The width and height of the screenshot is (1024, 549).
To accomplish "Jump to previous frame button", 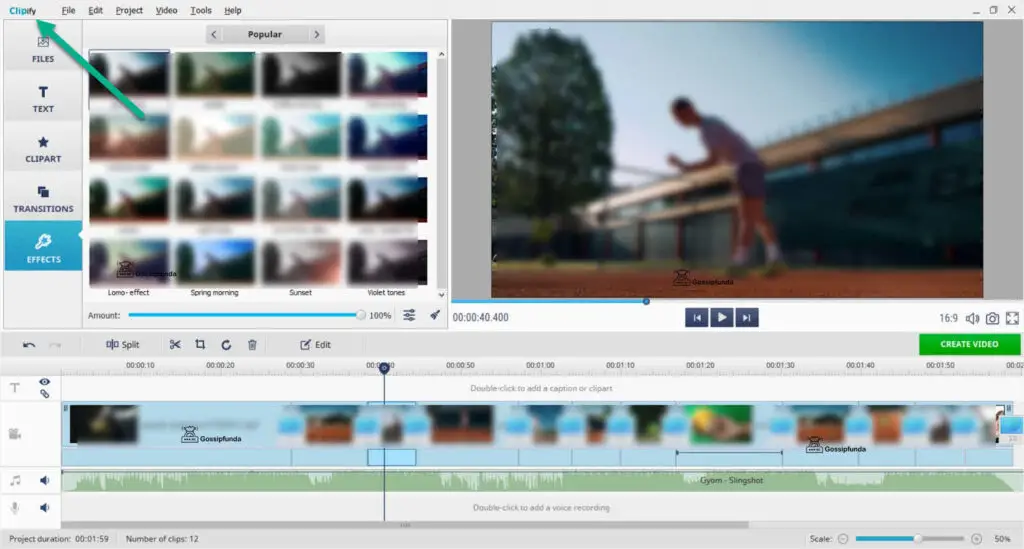I will (697, 318).
